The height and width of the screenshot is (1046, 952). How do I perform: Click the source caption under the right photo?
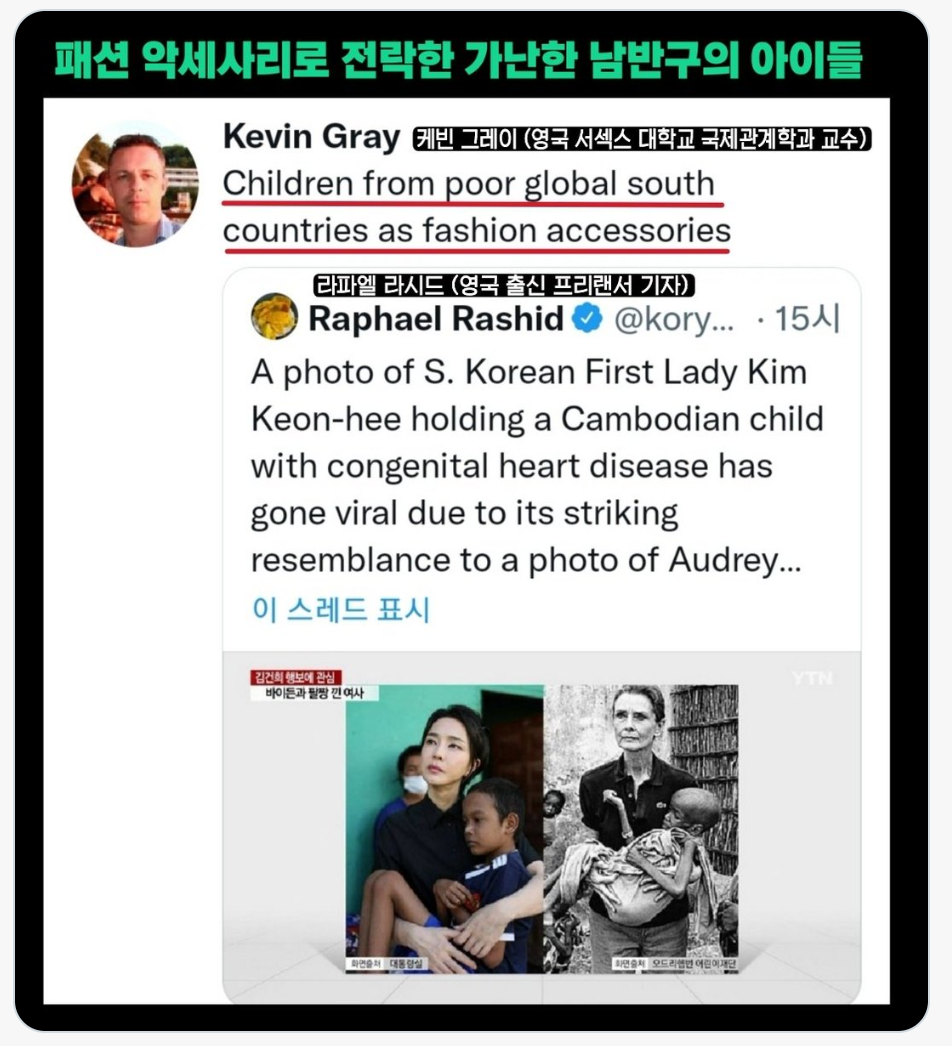(x=674, y=965)
